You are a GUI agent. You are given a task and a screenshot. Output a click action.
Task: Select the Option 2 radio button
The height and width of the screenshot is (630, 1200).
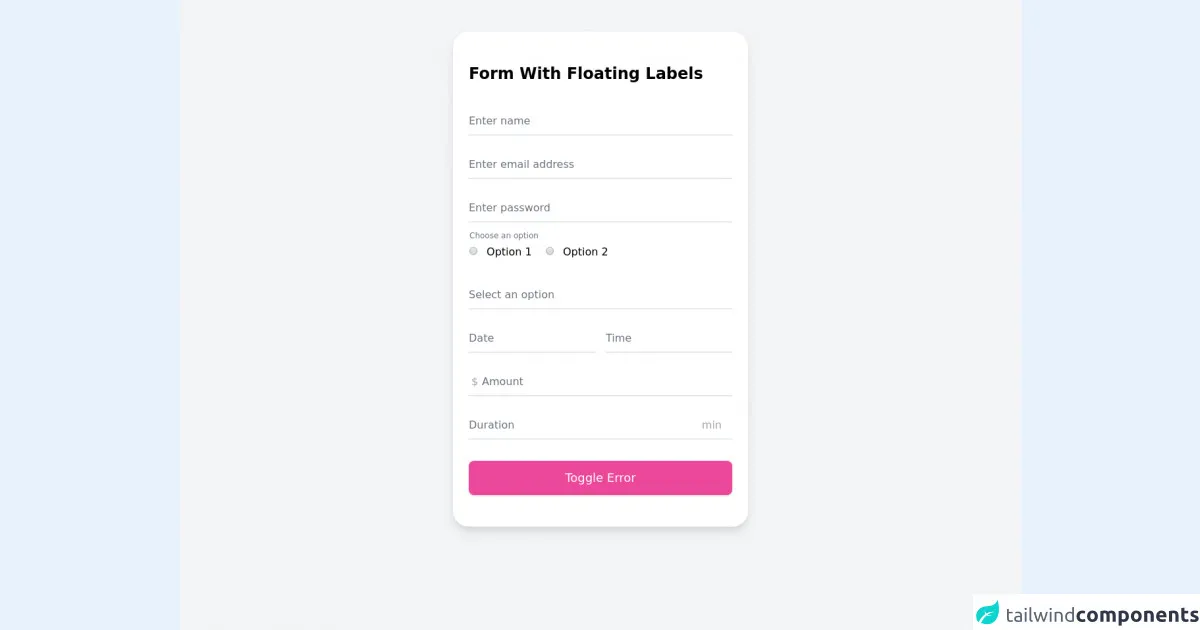point(550,251)
